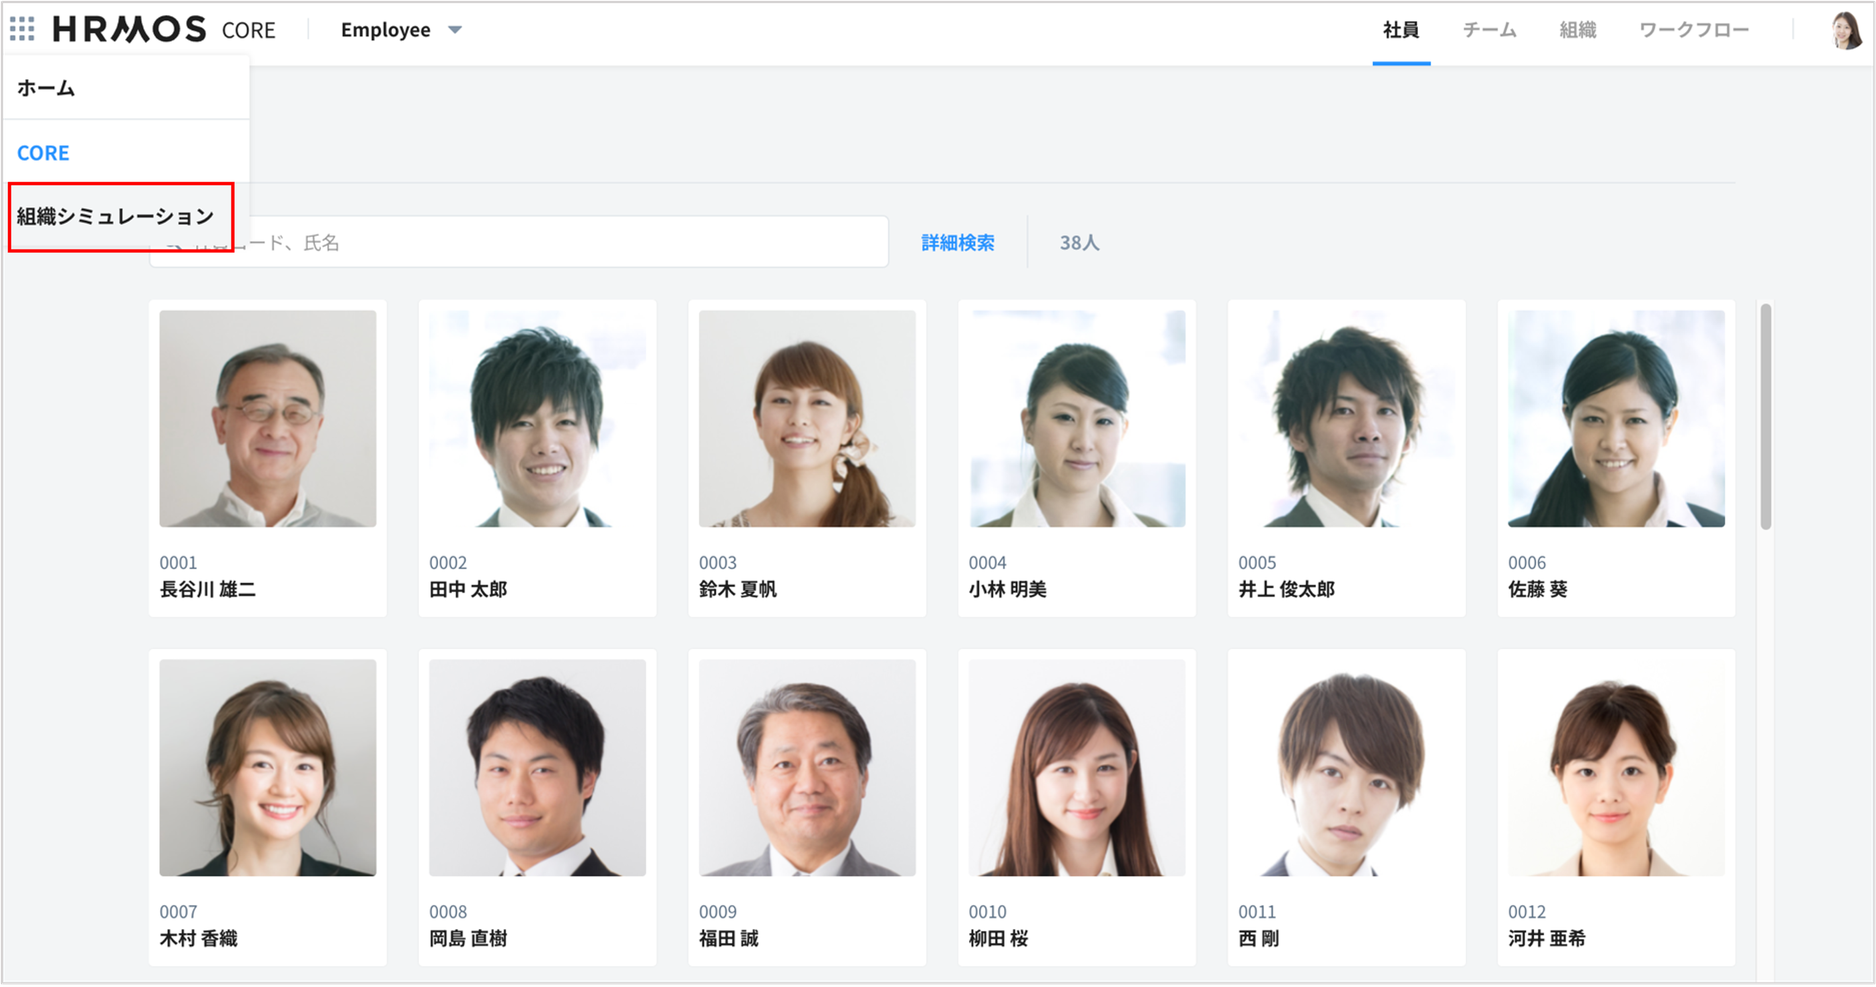Open 組織シミュレーション from the menu
Image resolution: width=1876 pixels, height=987 pixels.
[116, 216]
